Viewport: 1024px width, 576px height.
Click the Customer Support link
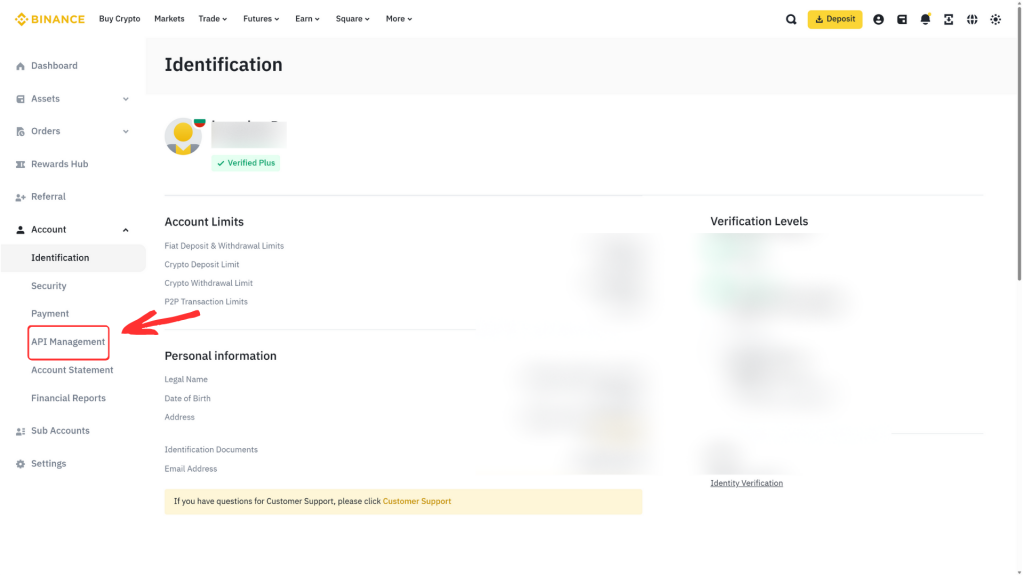[417, 502]
